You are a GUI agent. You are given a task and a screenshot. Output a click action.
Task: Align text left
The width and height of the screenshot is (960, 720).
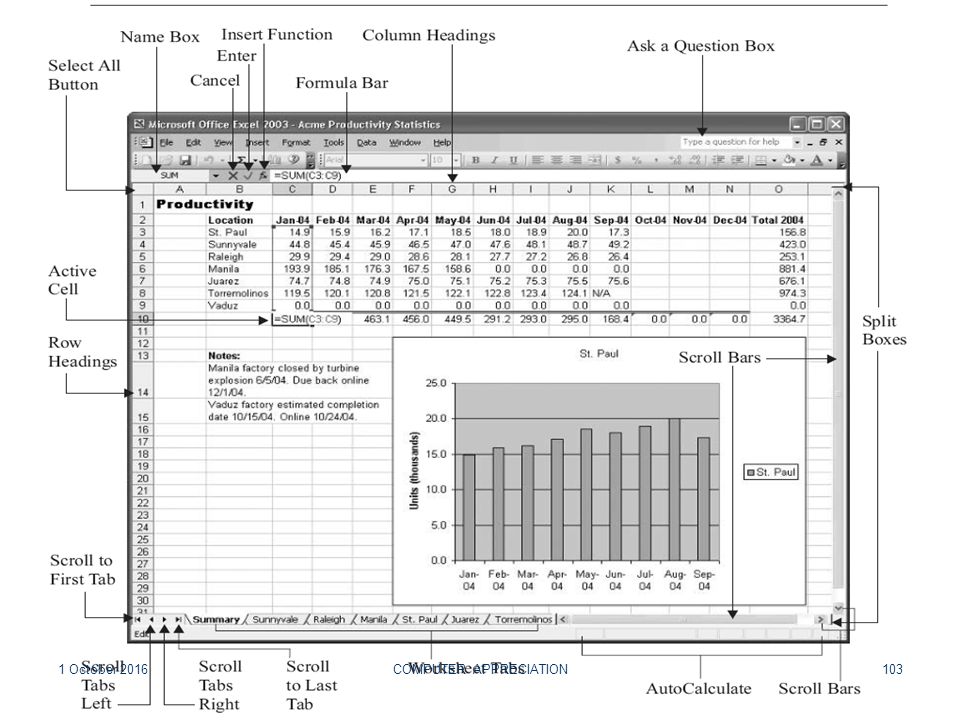click(x=537, y=160)
